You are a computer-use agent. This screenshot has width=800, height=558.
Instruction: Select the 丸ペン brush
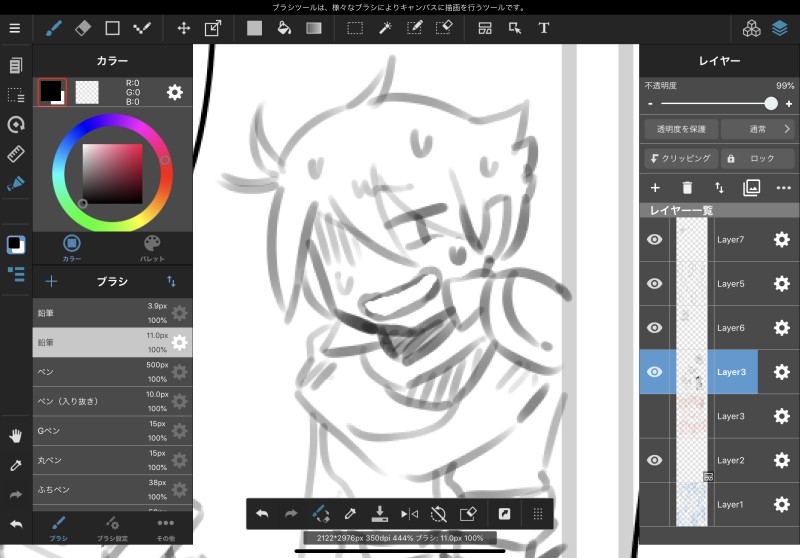point(112,461)
